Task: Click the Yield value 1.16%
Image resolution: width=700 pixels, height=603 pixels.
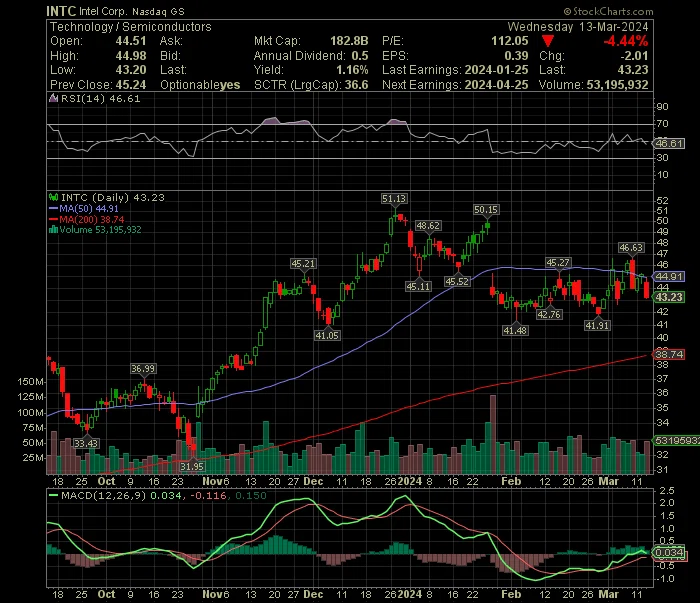Action: coord(352,70)
